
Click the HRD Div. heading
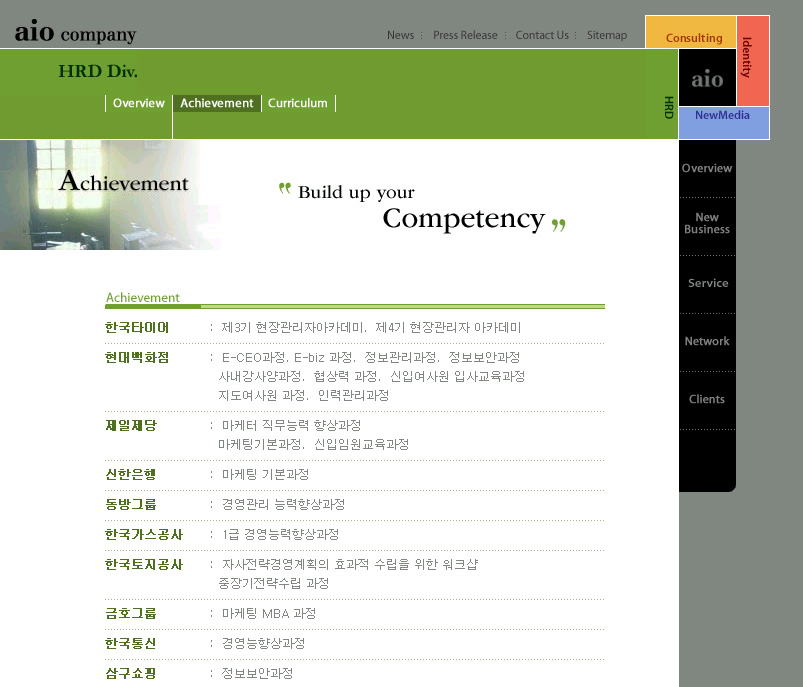[98, 71]
